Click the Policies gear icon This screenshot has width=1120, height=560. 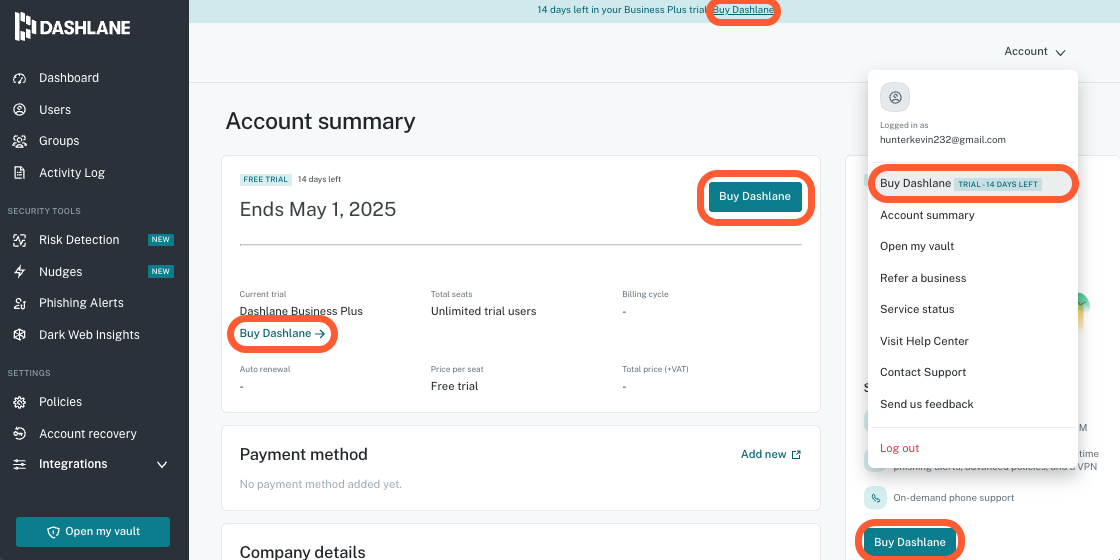19,402
